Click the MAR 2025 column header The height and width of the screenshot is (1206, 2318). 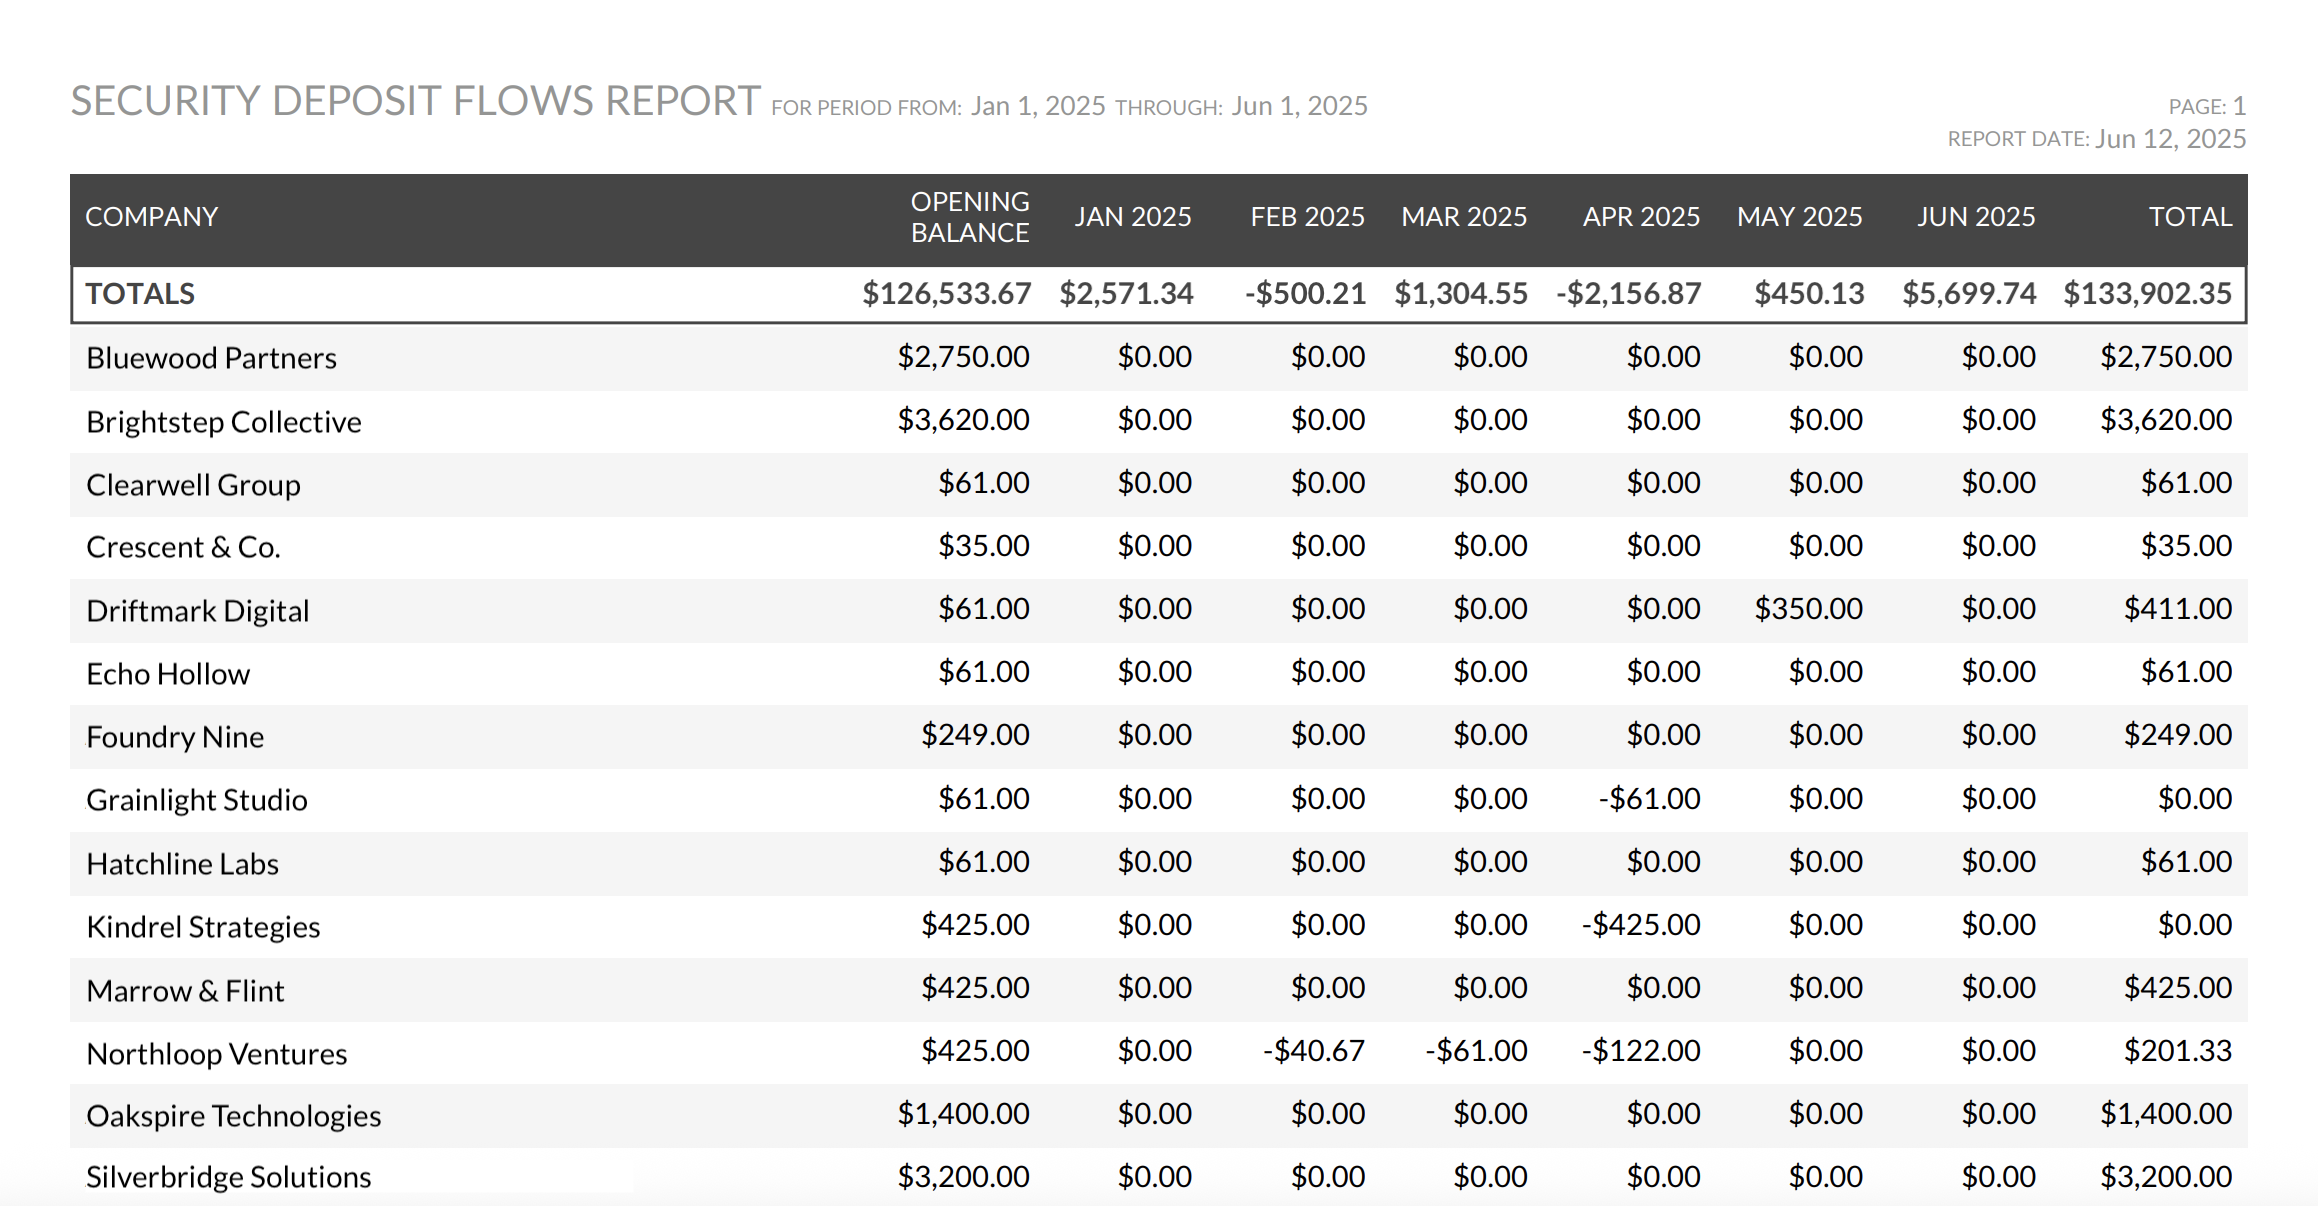click(1463, 217)
